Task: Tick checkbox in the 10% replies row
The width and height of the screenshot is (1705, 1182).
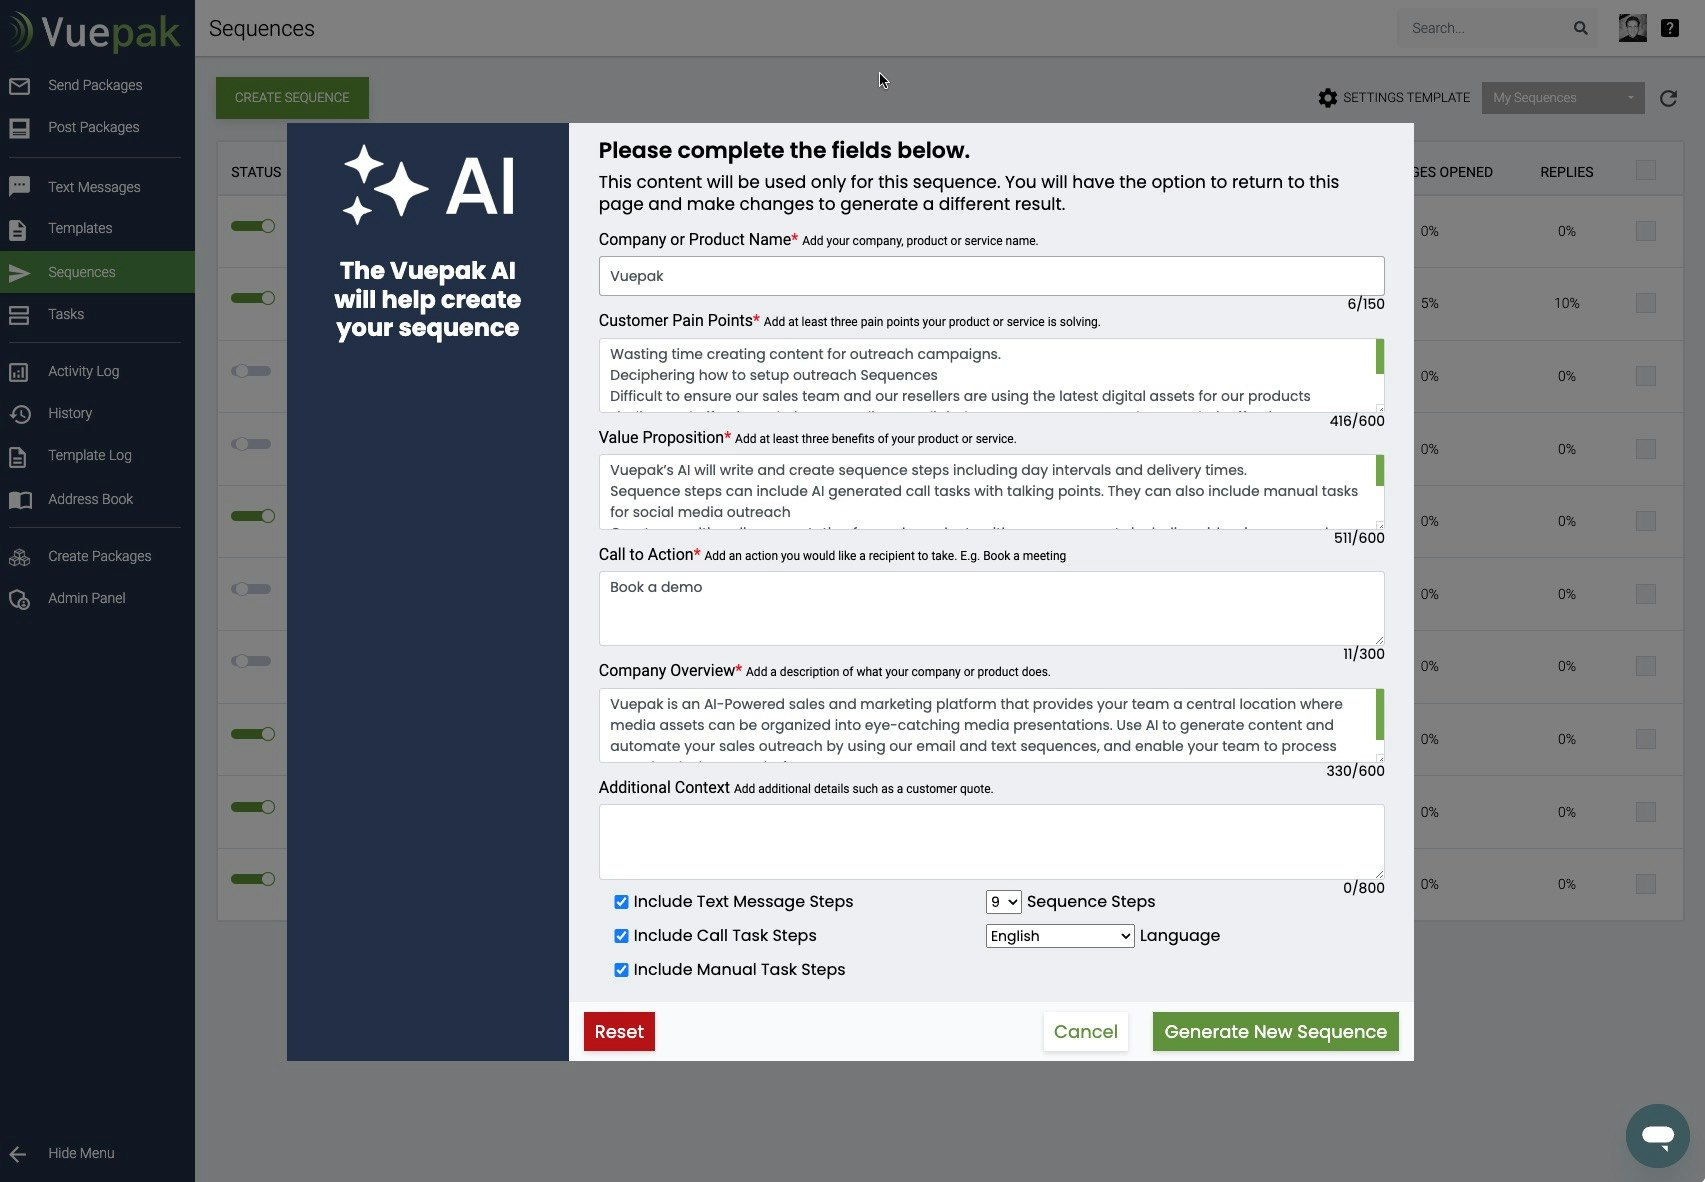Action: pos(1645,303)
